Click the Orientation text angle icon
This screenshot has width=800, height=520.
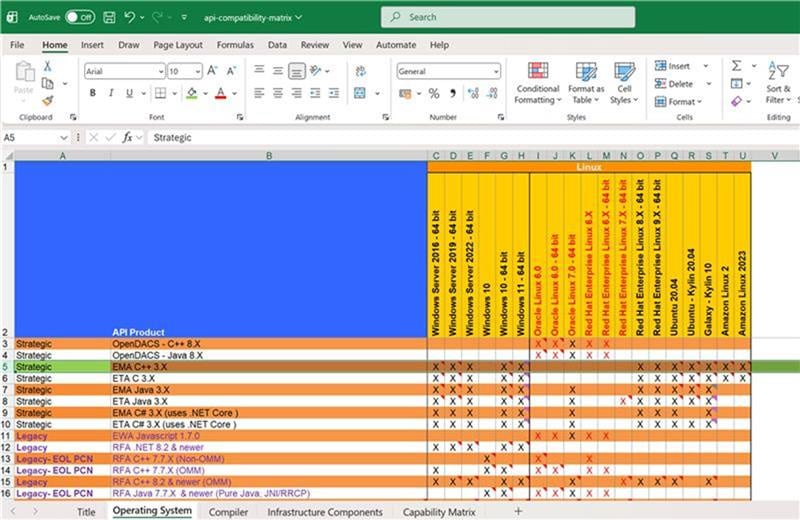click(316, 70)
